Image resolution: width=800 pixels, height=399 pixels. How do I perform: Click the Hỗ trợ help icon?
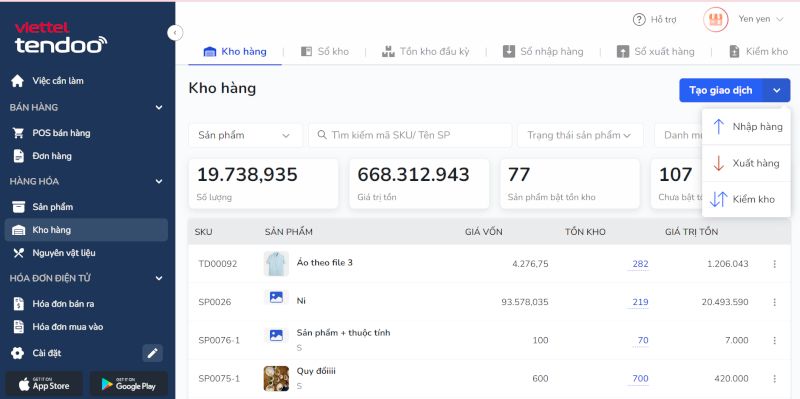click(x=639, y=20)
